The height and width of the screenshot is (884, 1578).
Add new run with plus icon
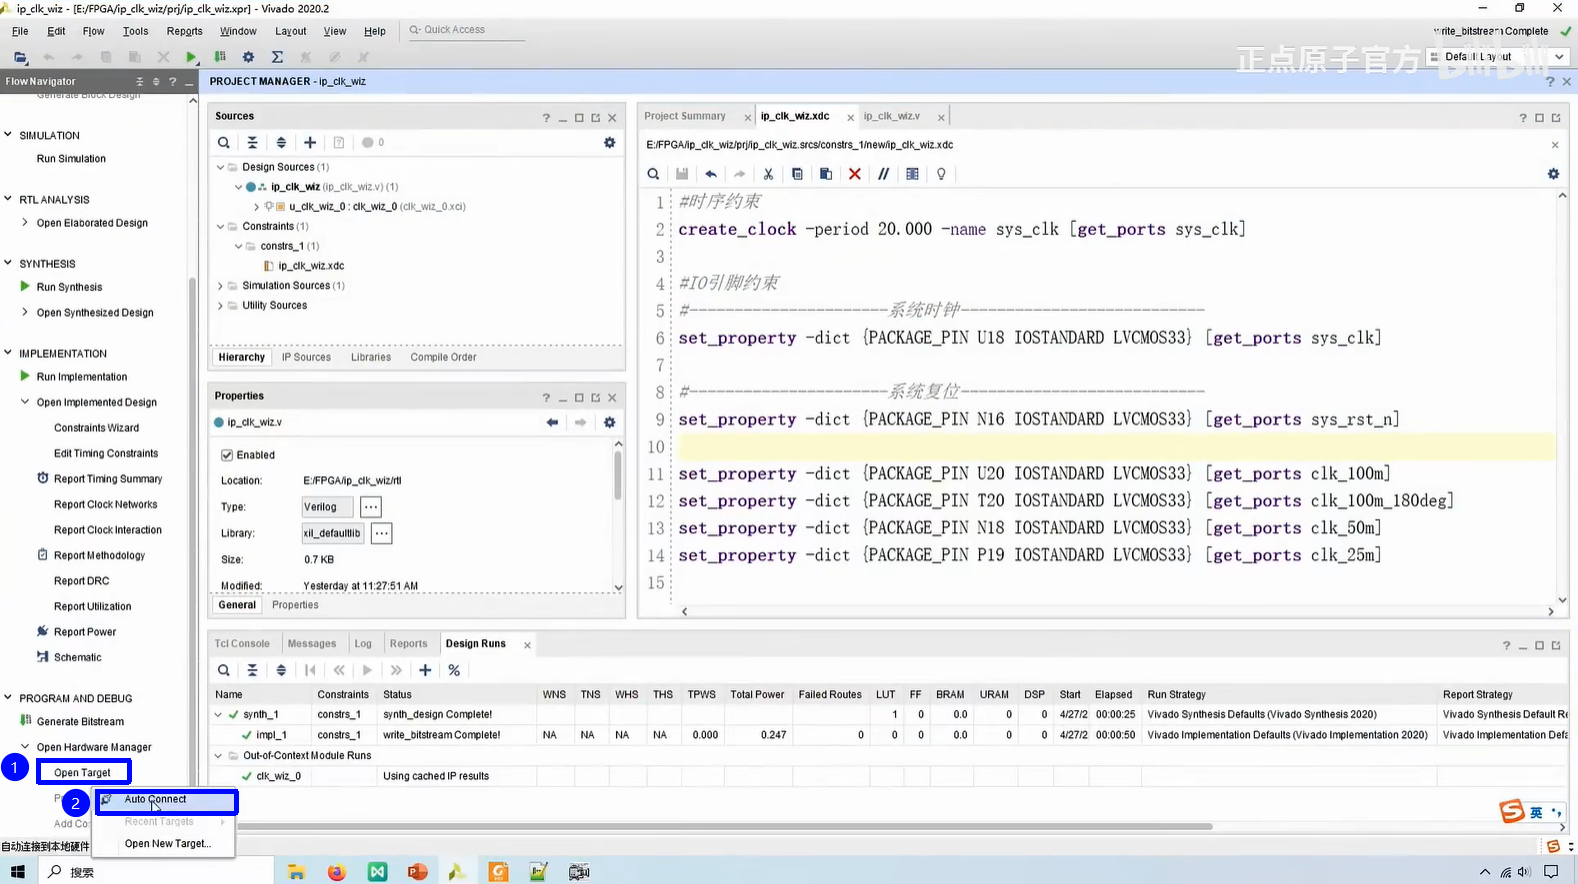pos(425,670)
